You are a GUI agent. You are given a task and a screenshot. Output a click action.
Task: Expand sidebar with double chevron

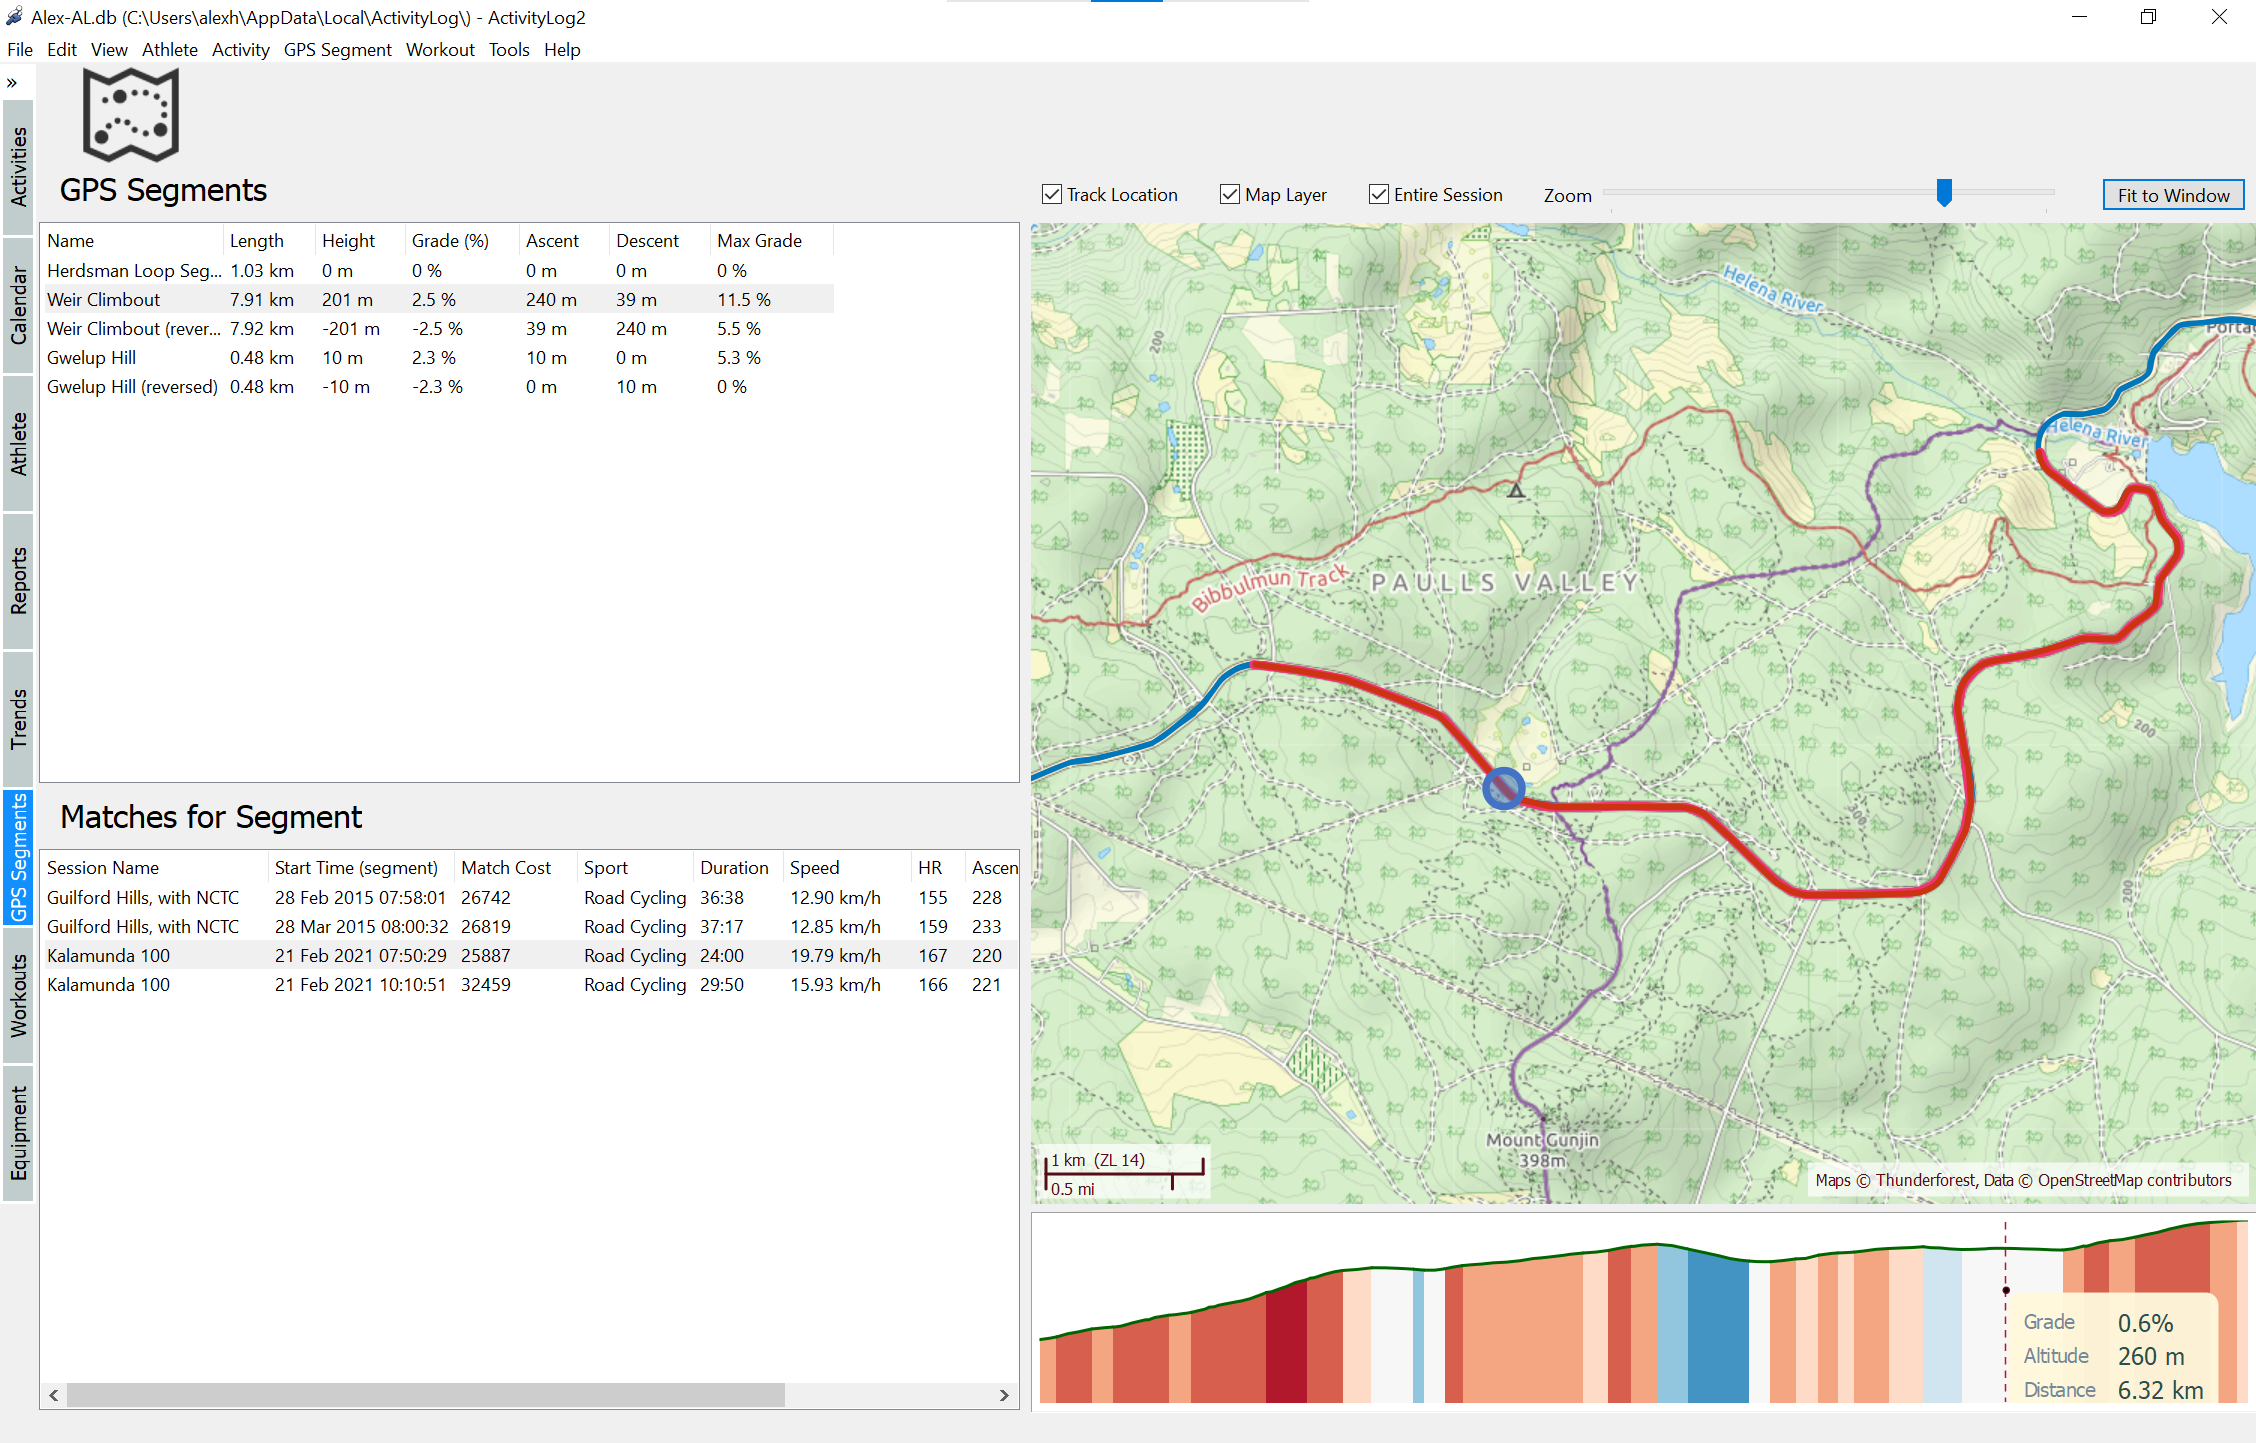12,83
